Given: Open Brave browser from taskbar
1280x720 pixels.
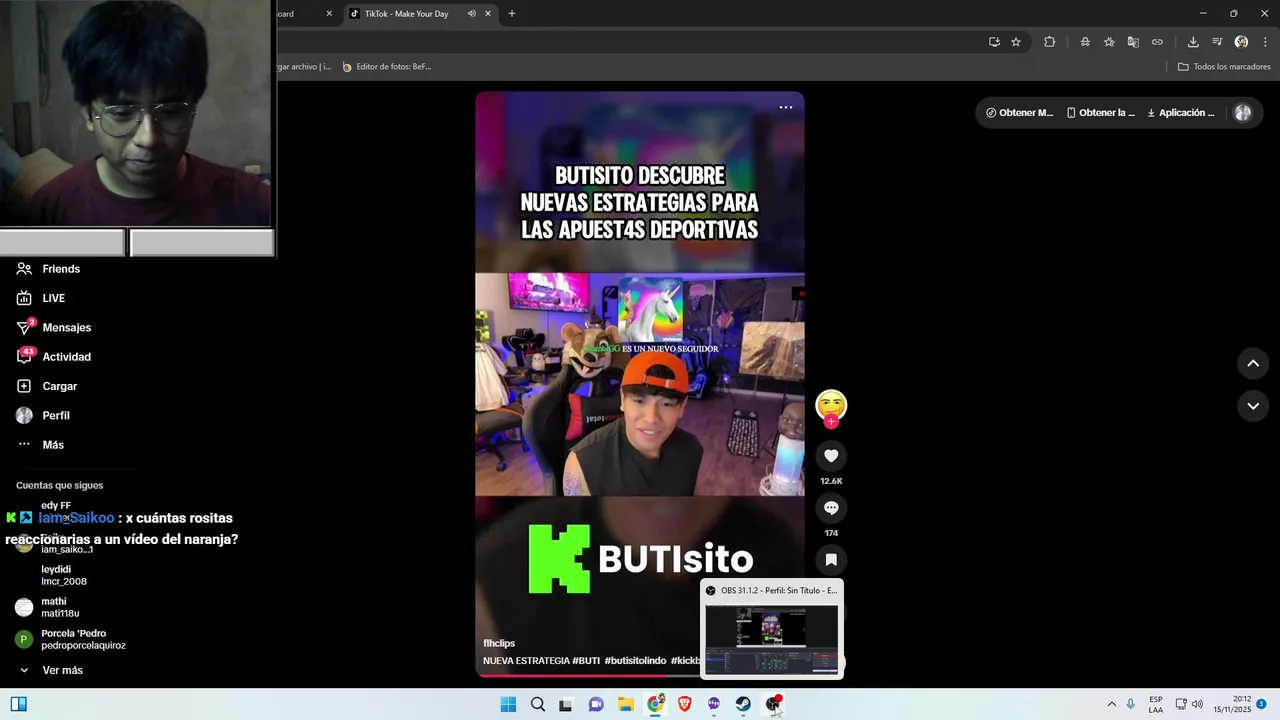Looking at the screenshot, I should click(685, 704).
